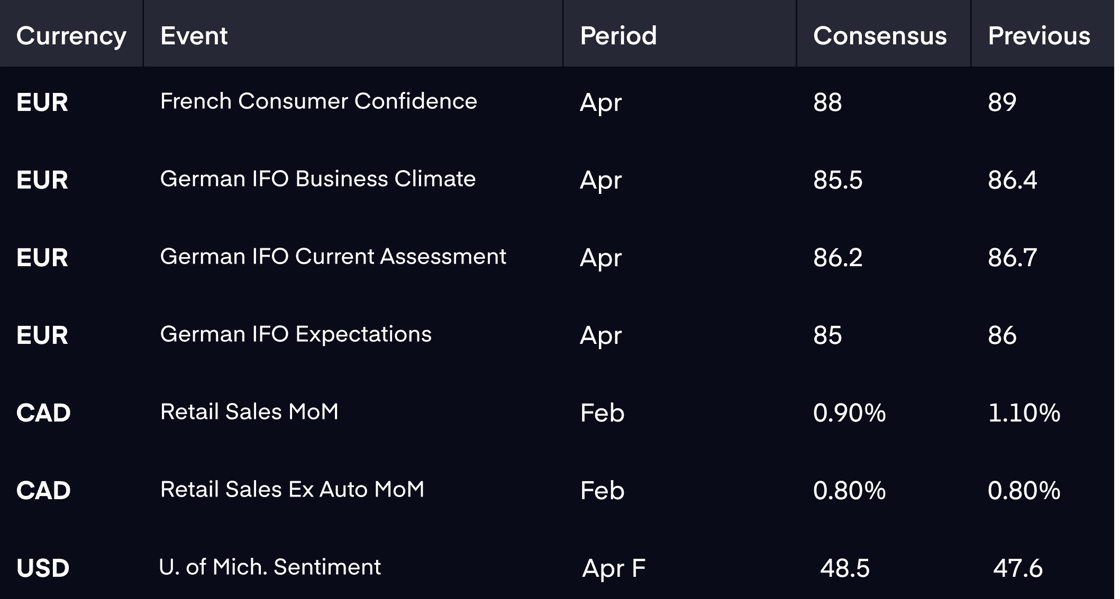The width and height of the screenshot is (1120, 599).
Task: Open German IFO Business Climate event
Action: 317,178
